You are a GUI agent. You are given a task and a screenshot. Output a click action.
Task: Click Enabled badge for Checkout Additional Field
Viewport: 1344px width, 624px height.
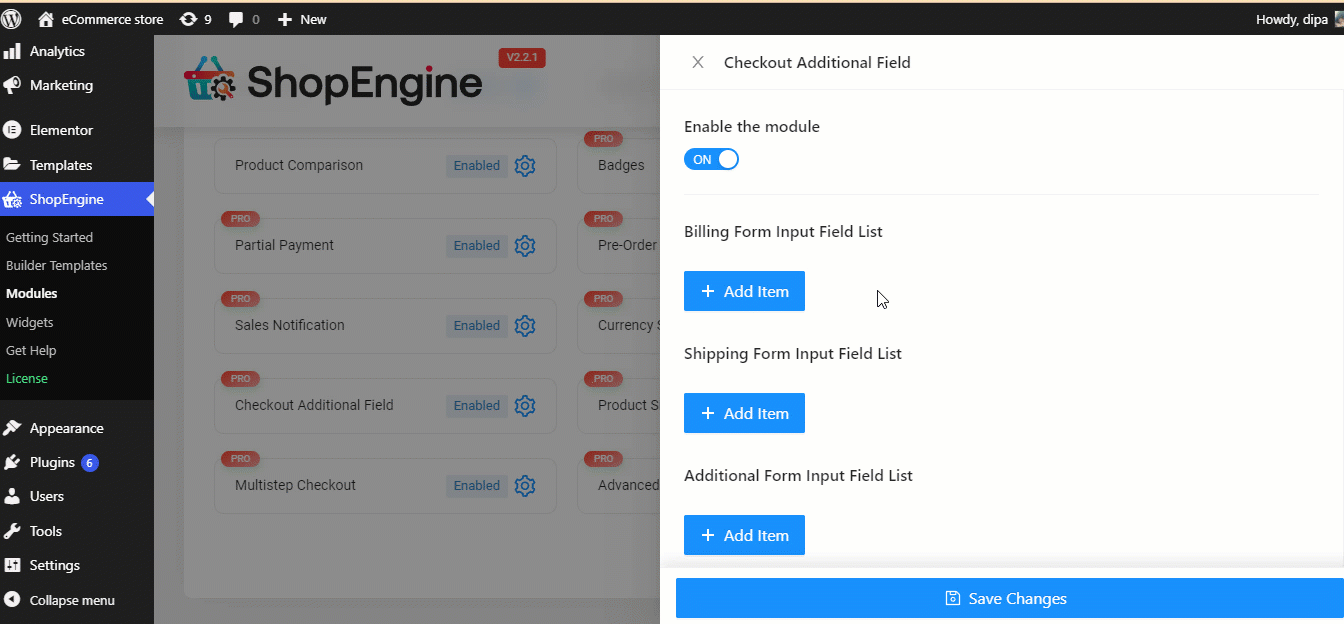coord(476,406)
